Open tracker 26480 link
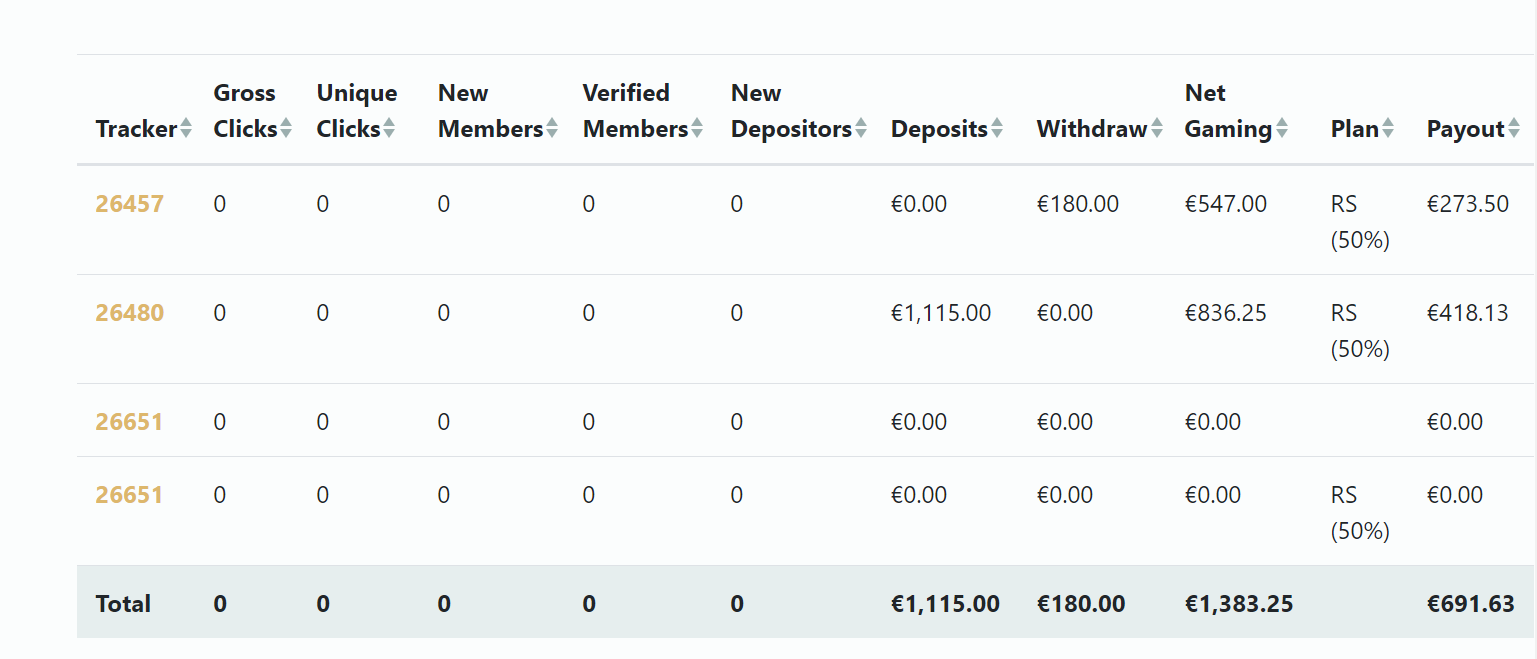The height and width of the screenshot is (659, 1537). [130, 313]
